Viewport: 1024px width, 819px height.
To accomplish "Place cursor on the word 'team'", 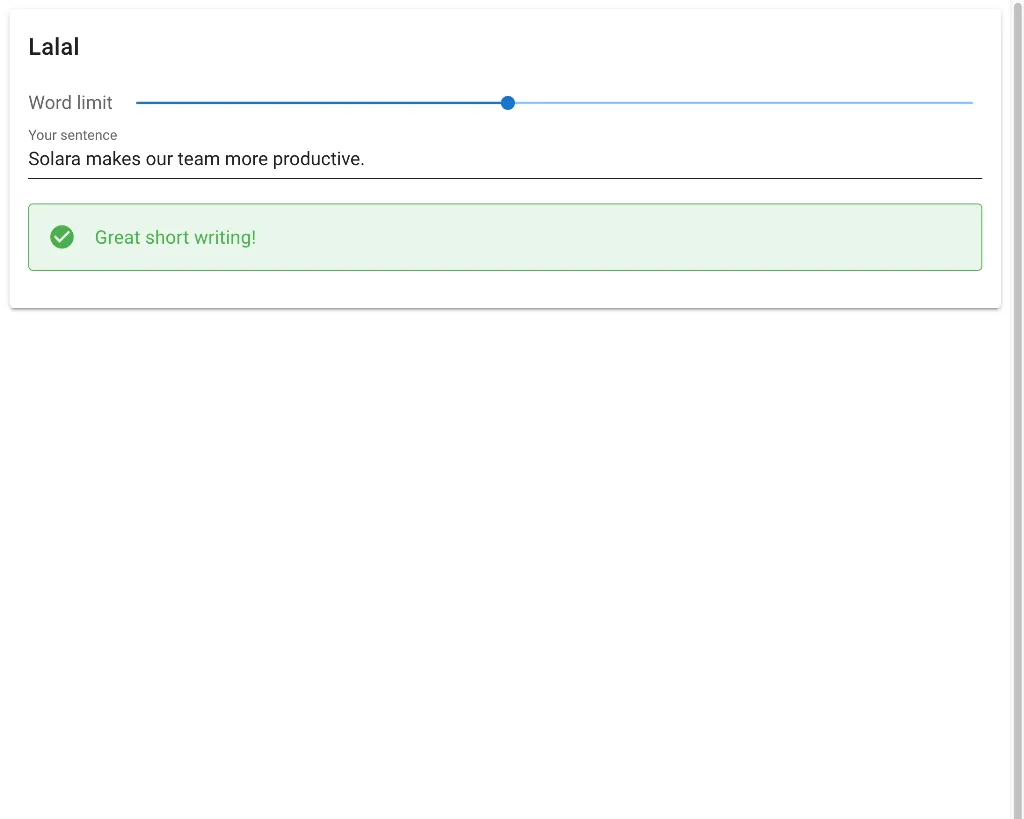I will click(x=198, y=159).
